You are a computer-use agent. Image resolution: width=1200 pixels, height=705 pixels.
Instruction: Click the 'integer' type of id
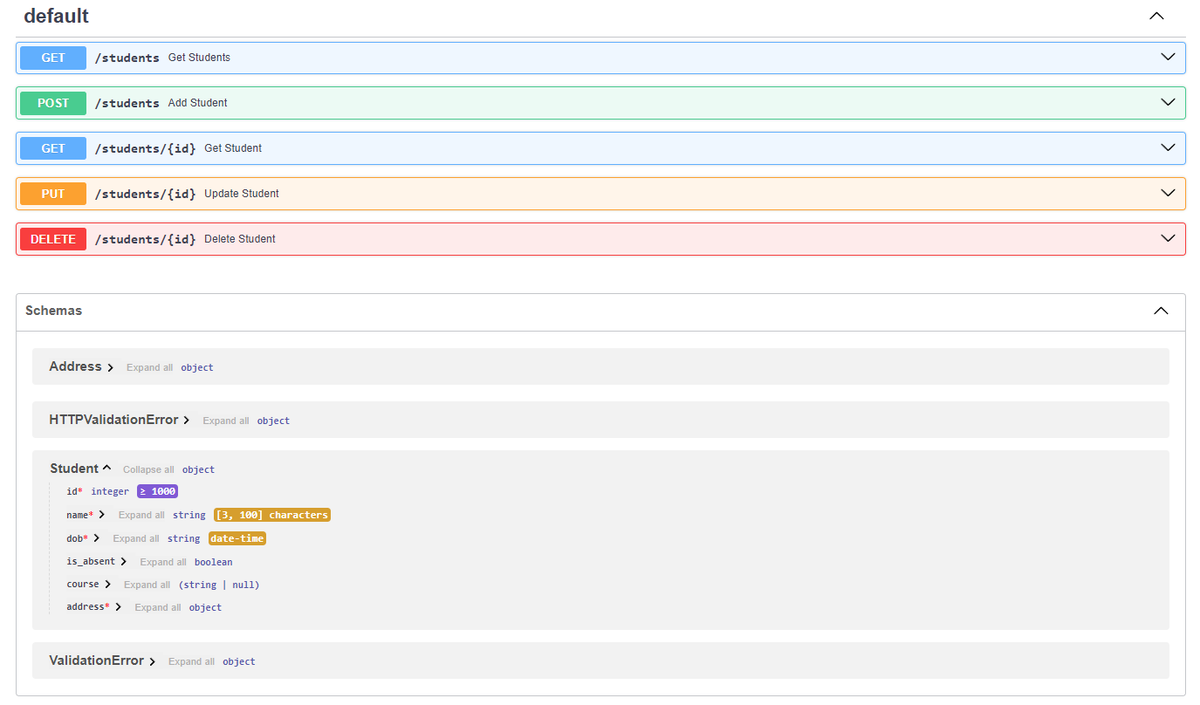(110, 492)
